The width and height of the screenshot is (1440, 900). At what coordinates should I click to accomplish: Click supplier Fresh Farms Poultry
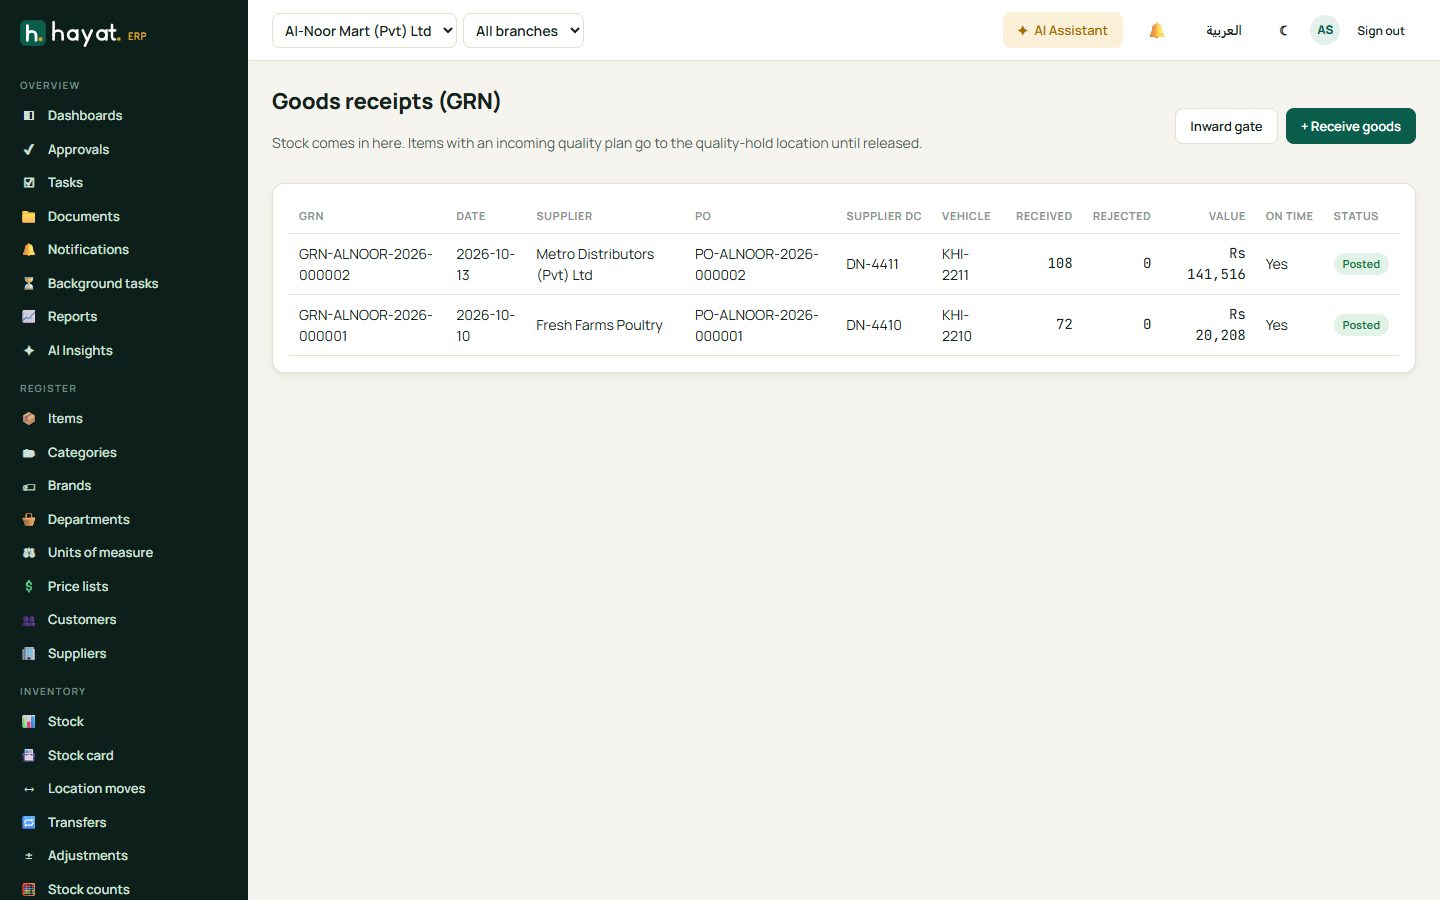599,326
